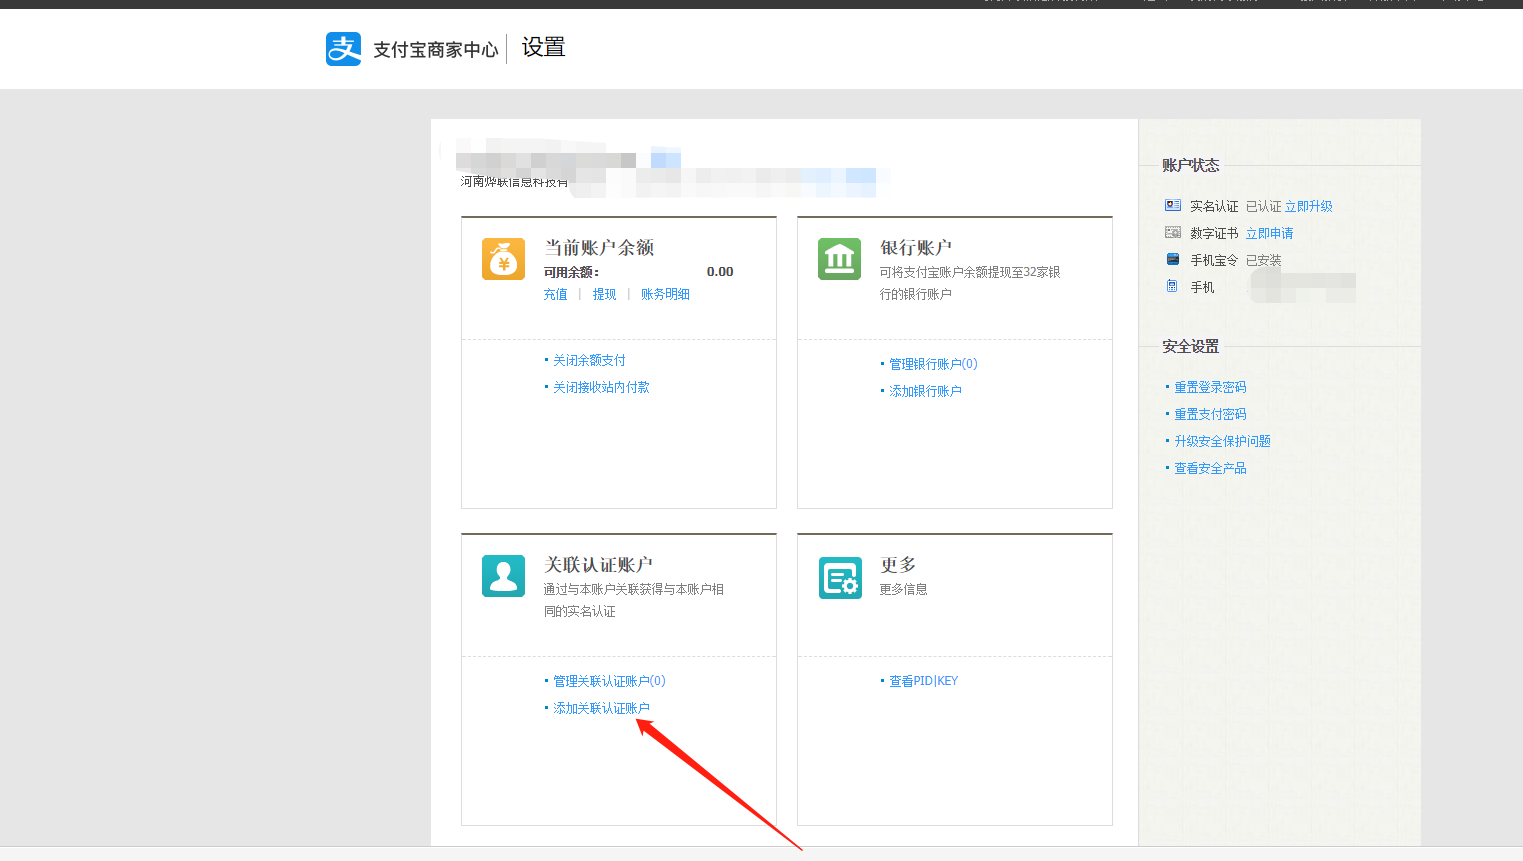
Task: Click the 关联认证账户 heading
Action: click(x=598, y=564)
